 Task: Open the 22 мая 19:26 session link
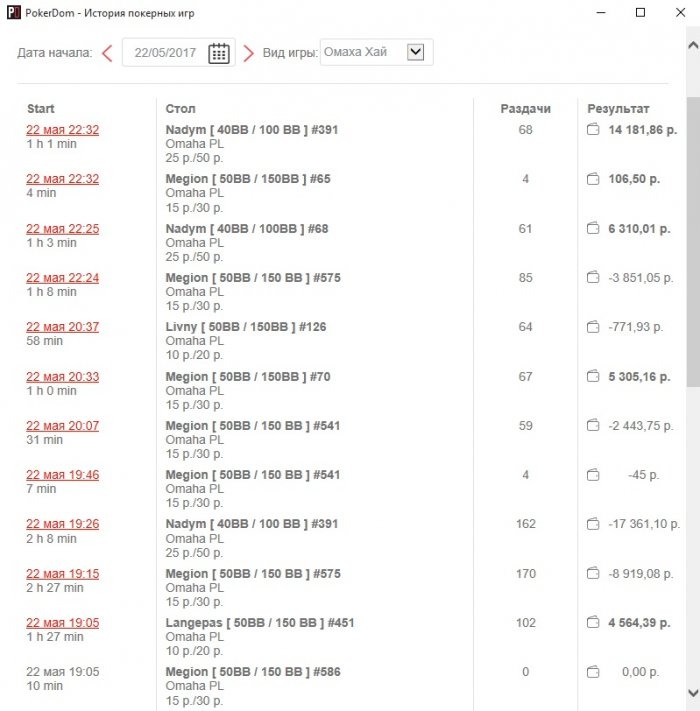point(63,524)
